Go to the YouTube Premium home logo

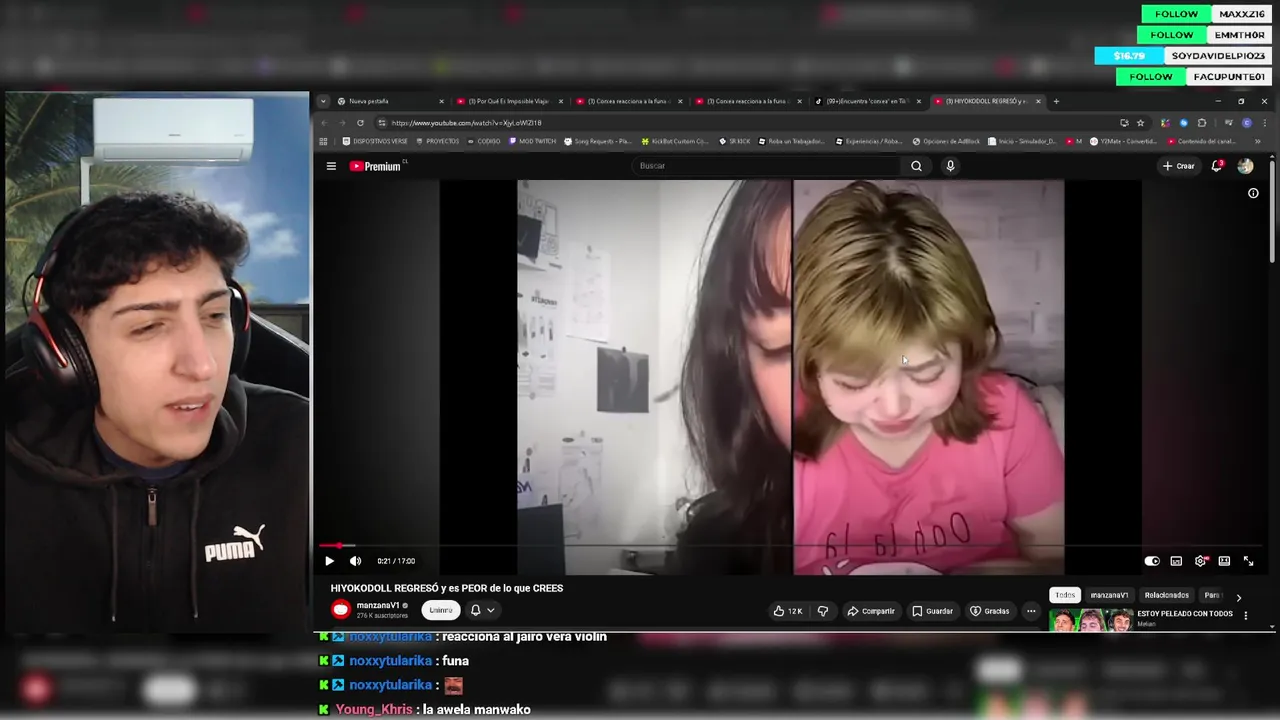point(376,166)
